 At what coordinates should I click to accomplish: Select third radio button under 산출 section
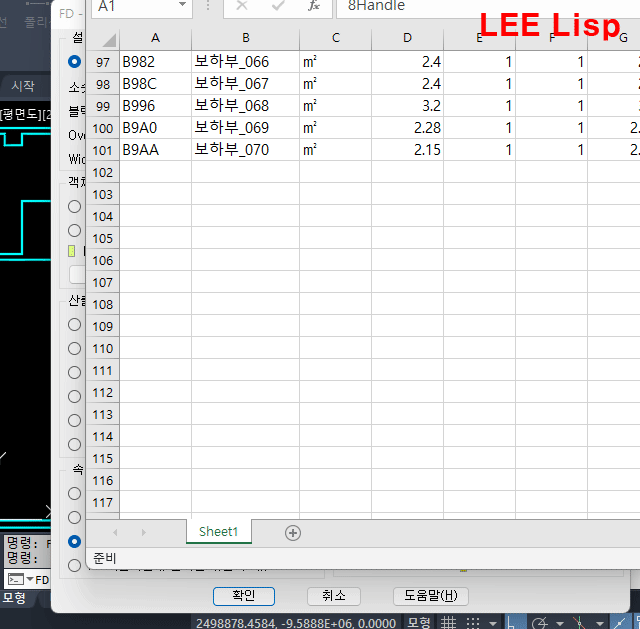click(x=74, y=373)
